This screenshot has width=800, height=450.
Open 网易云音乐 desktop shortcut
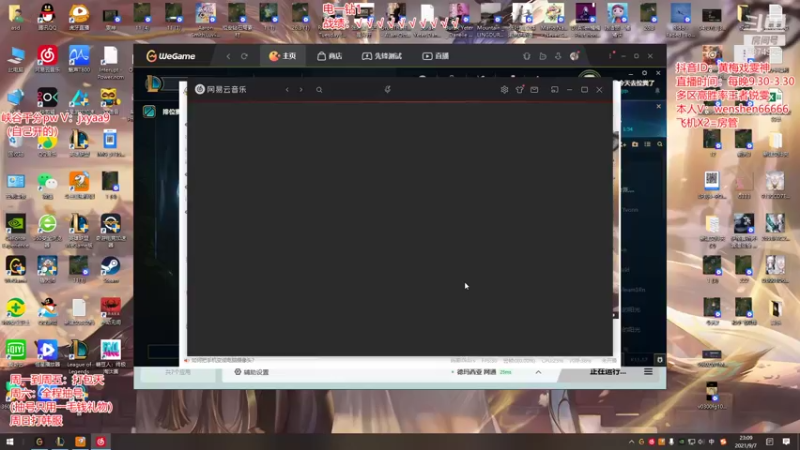(47, 59)
